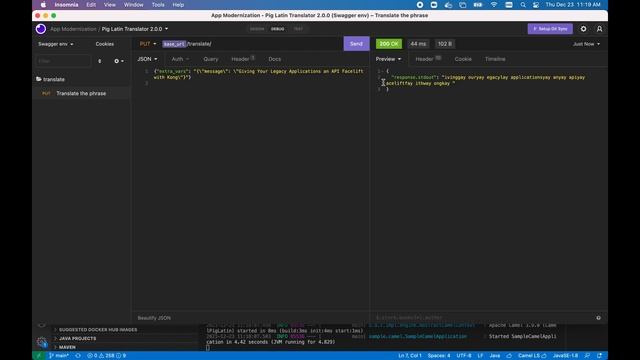Open Cookies manager
This screenshot has width=640, height=360.
point(104,44)
